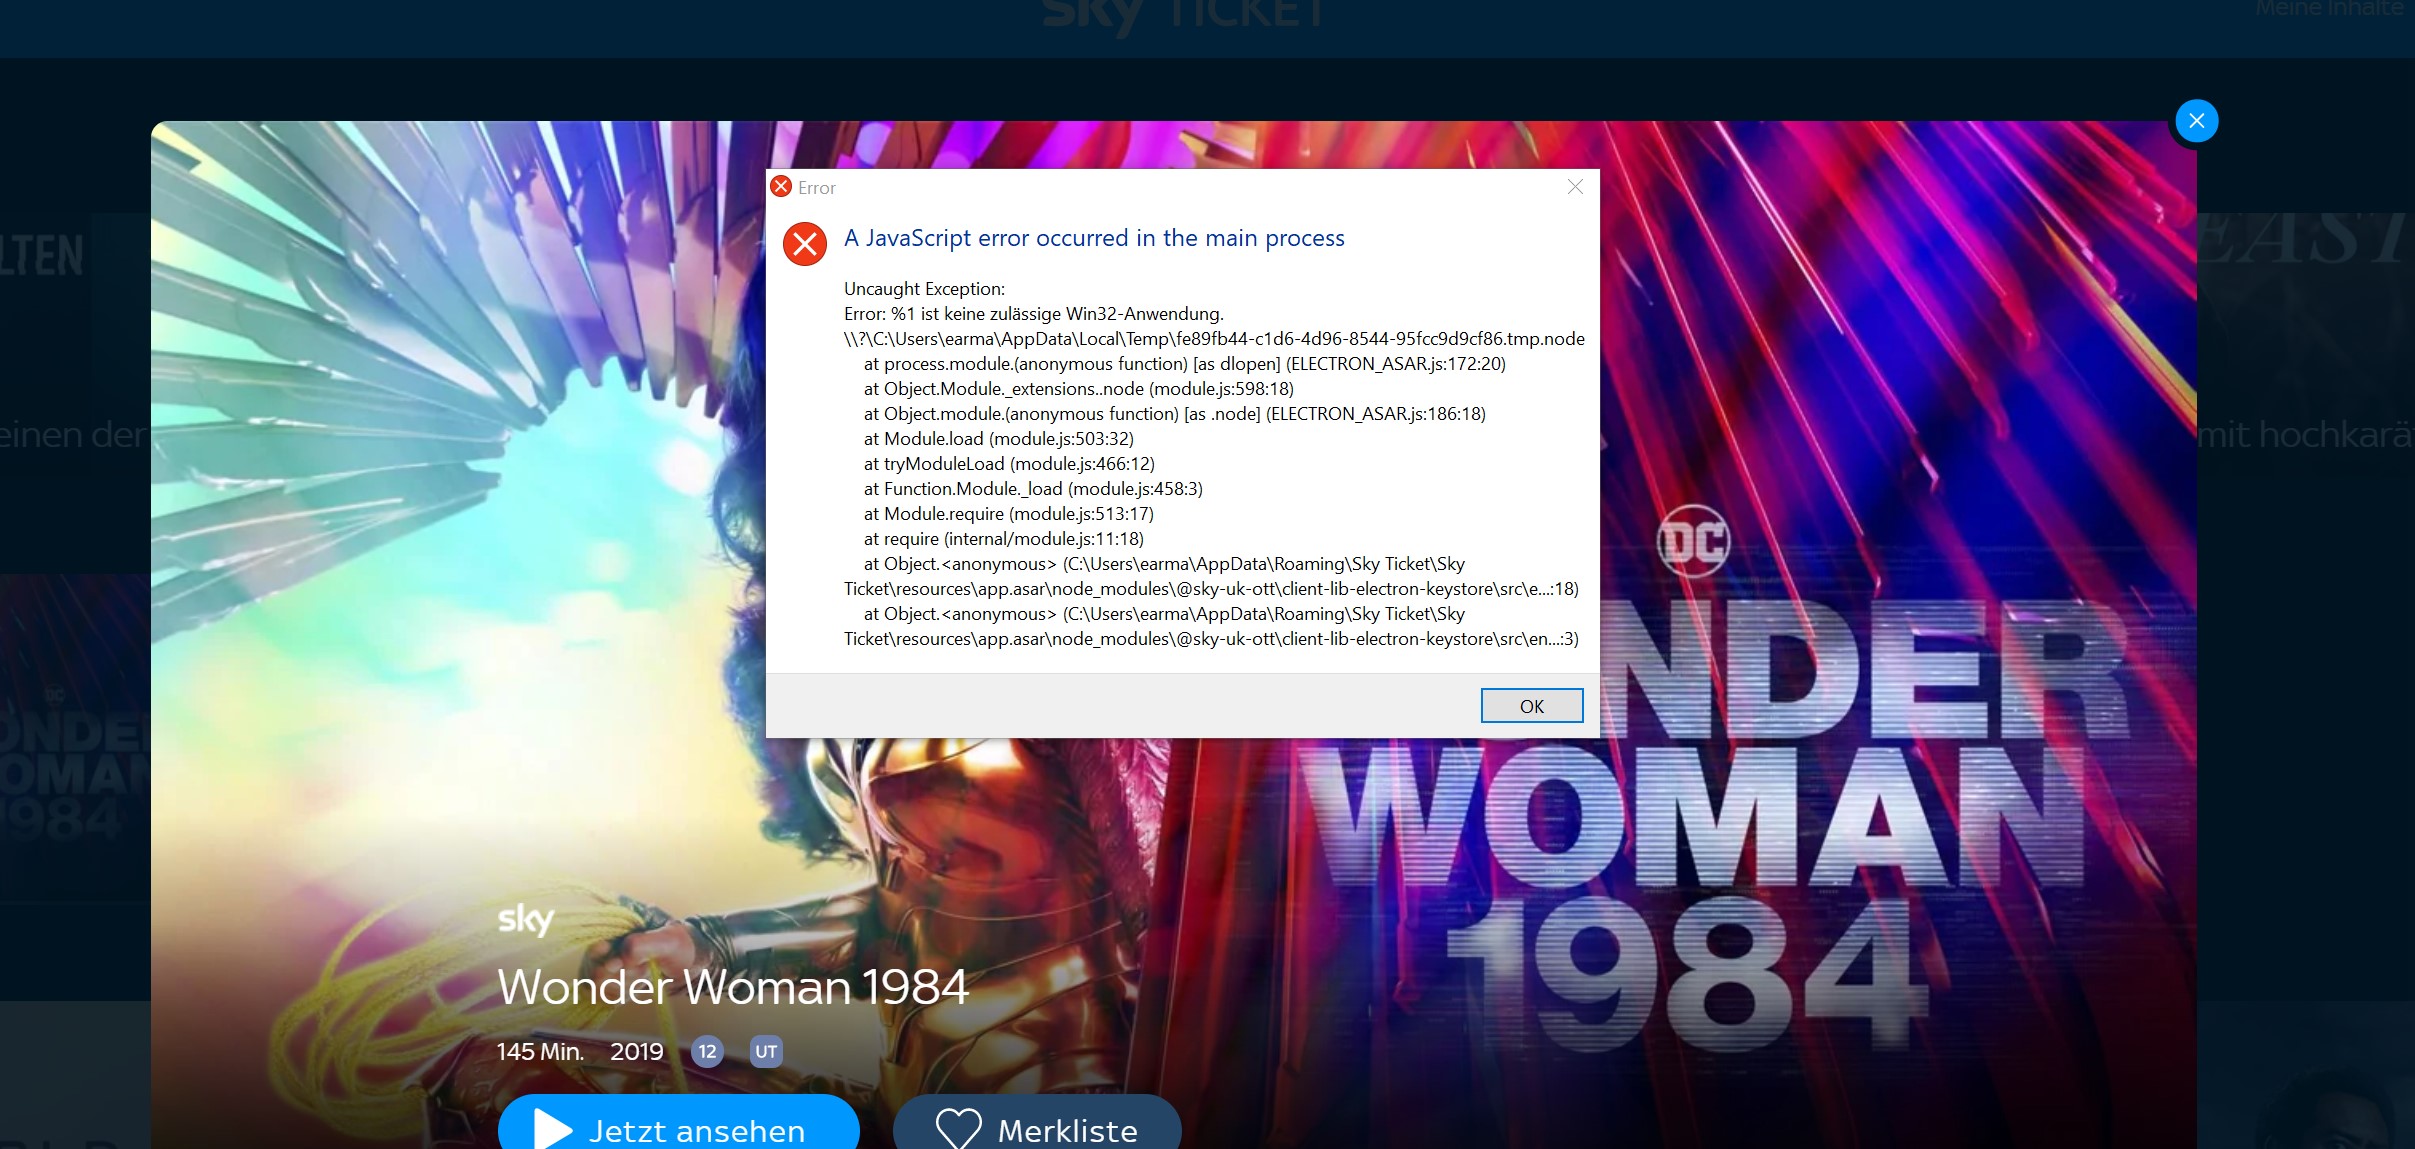Click the Module.require stack trace line
Screen dimensions: 2415x1149
pyautogui.click(x=1008, y=514)
